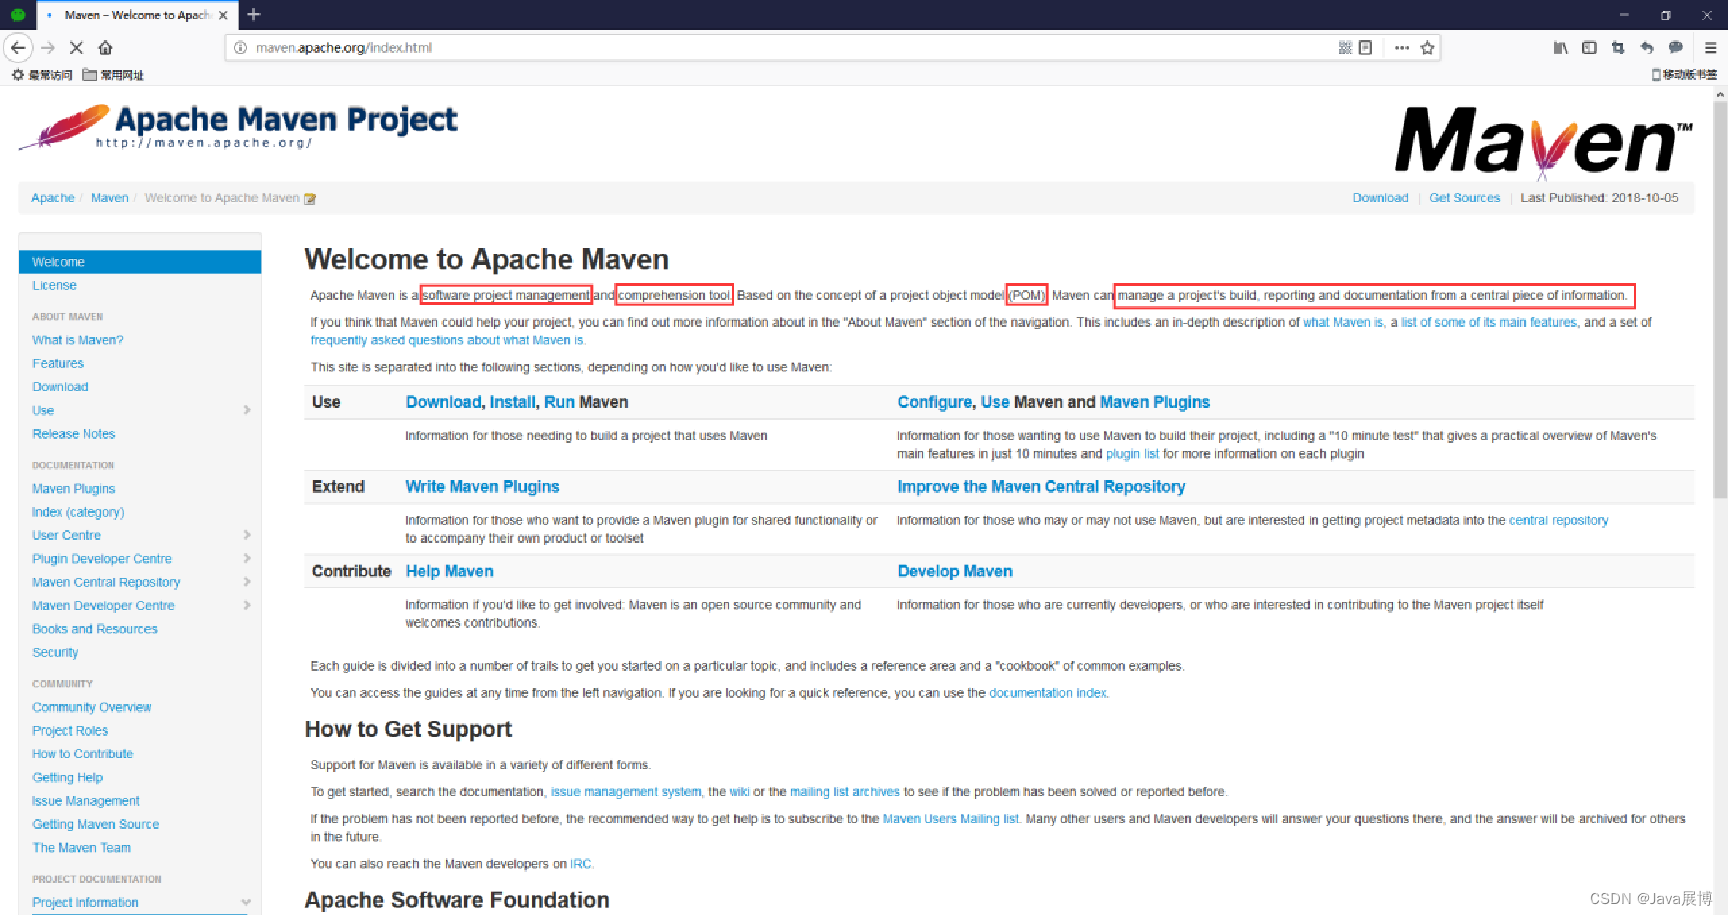This screenshot has width=1728, height=916.
Task: Open Release Notes in sidebar
Action: (74, 434)
